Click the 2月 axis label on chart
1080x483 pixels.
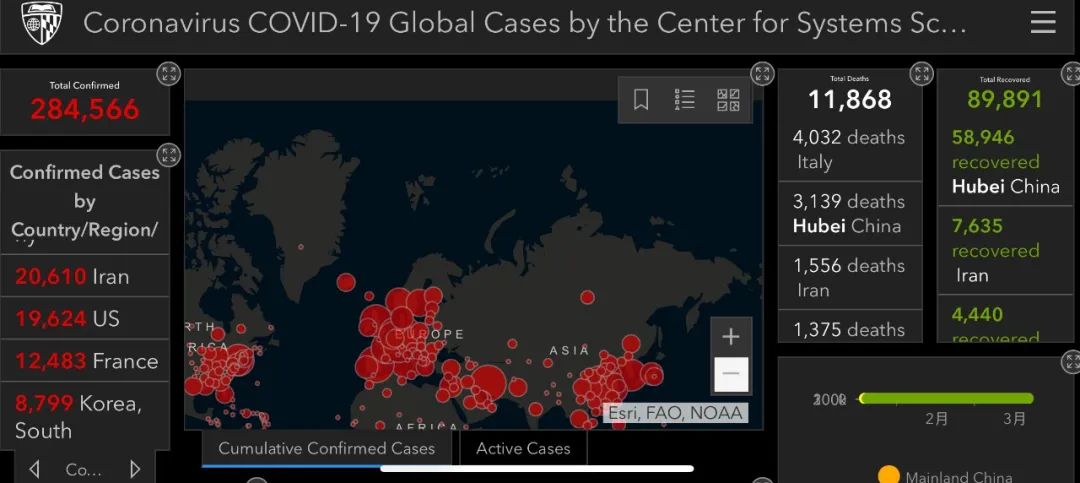click(936, 419)
